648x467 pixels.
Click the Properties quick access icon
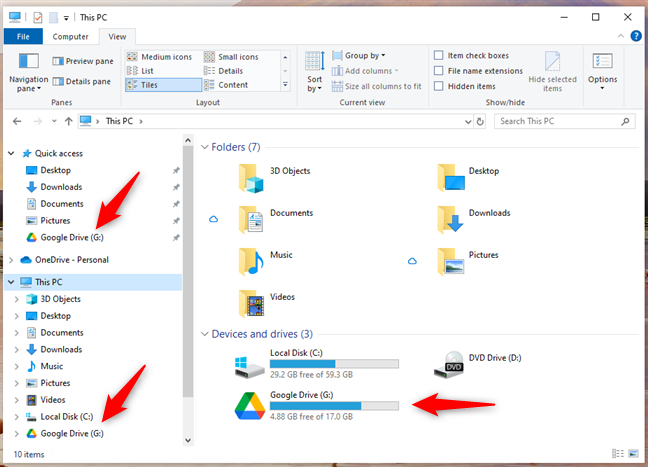tap(38, 17)
